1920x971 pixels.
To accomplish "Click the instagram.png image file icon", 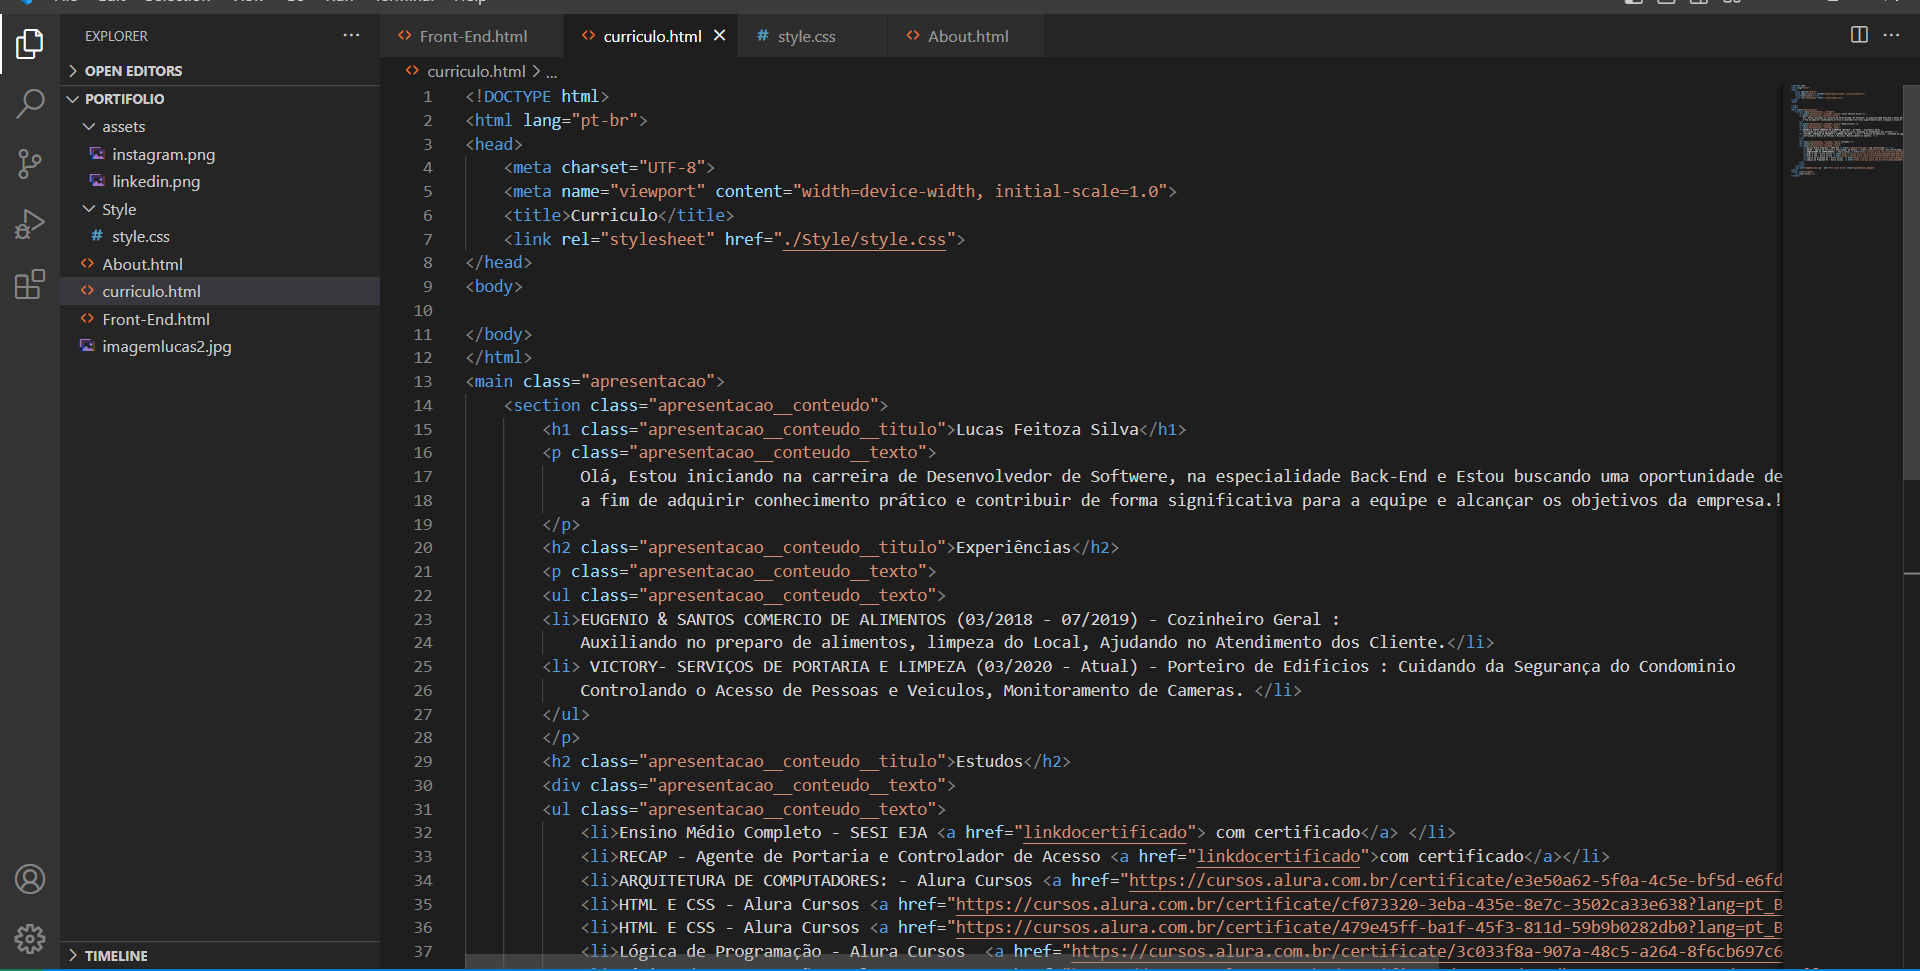I will tap(97, 154).
